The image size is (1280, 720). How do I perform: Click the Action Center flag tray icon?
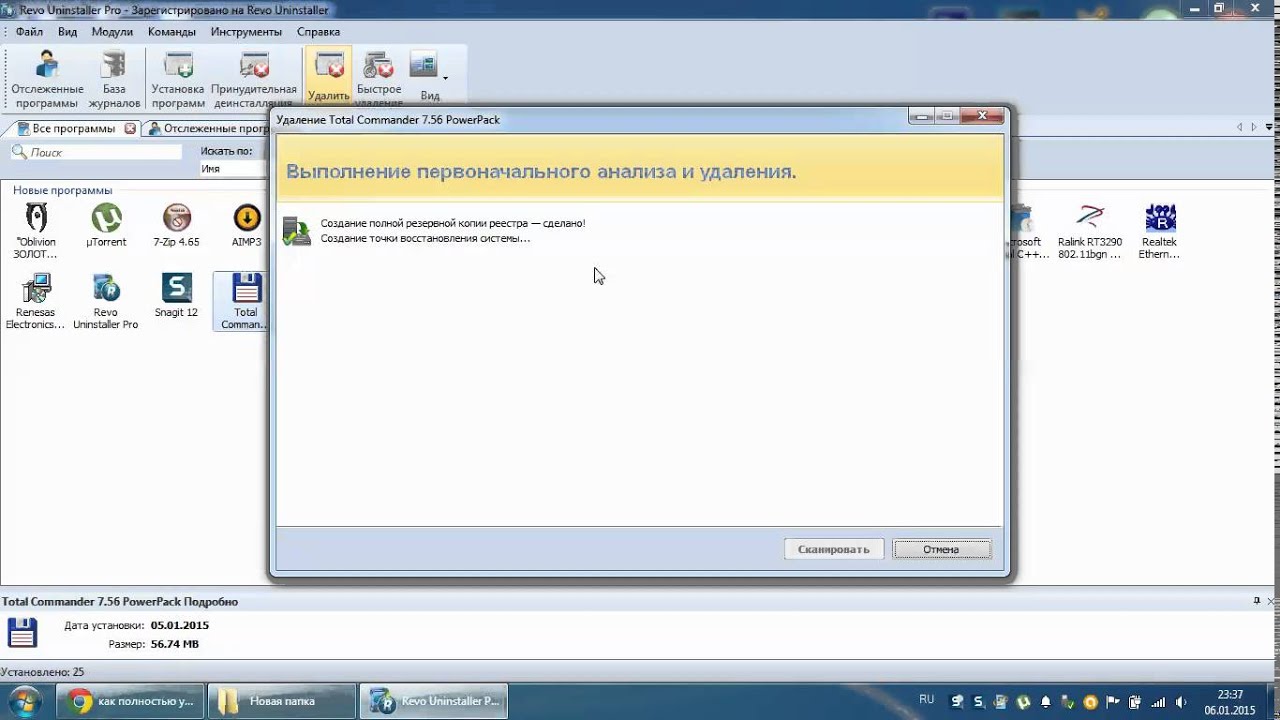[1113, 702]
